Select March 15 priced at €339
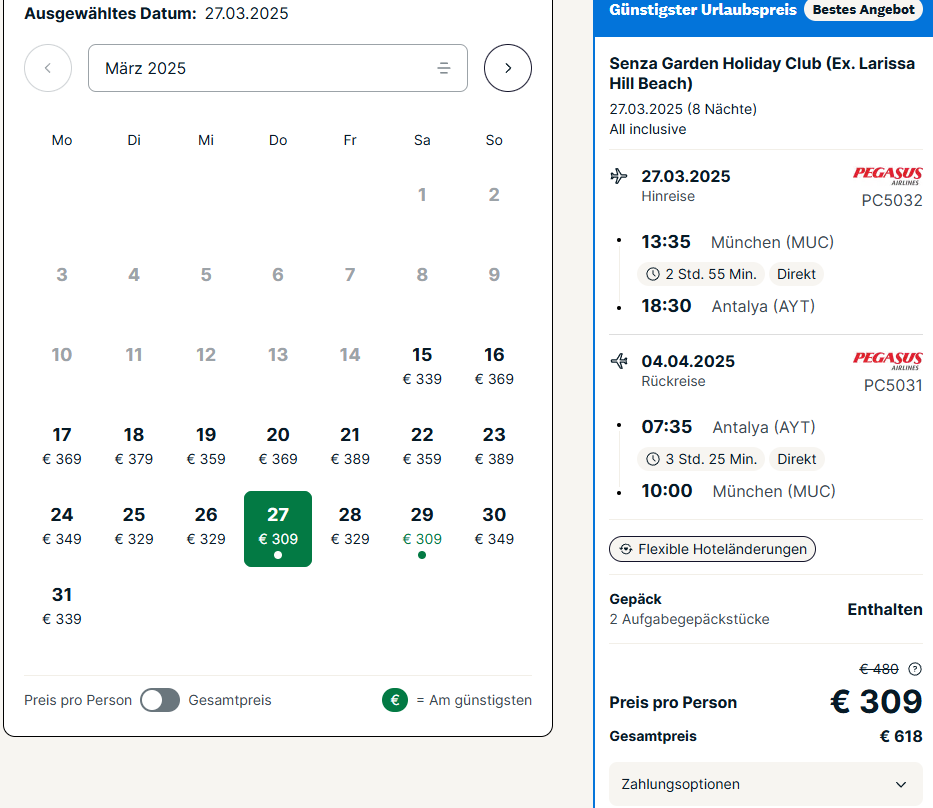Image resolution: width=933 pixels, height=808 pixels. coord(422,366)
